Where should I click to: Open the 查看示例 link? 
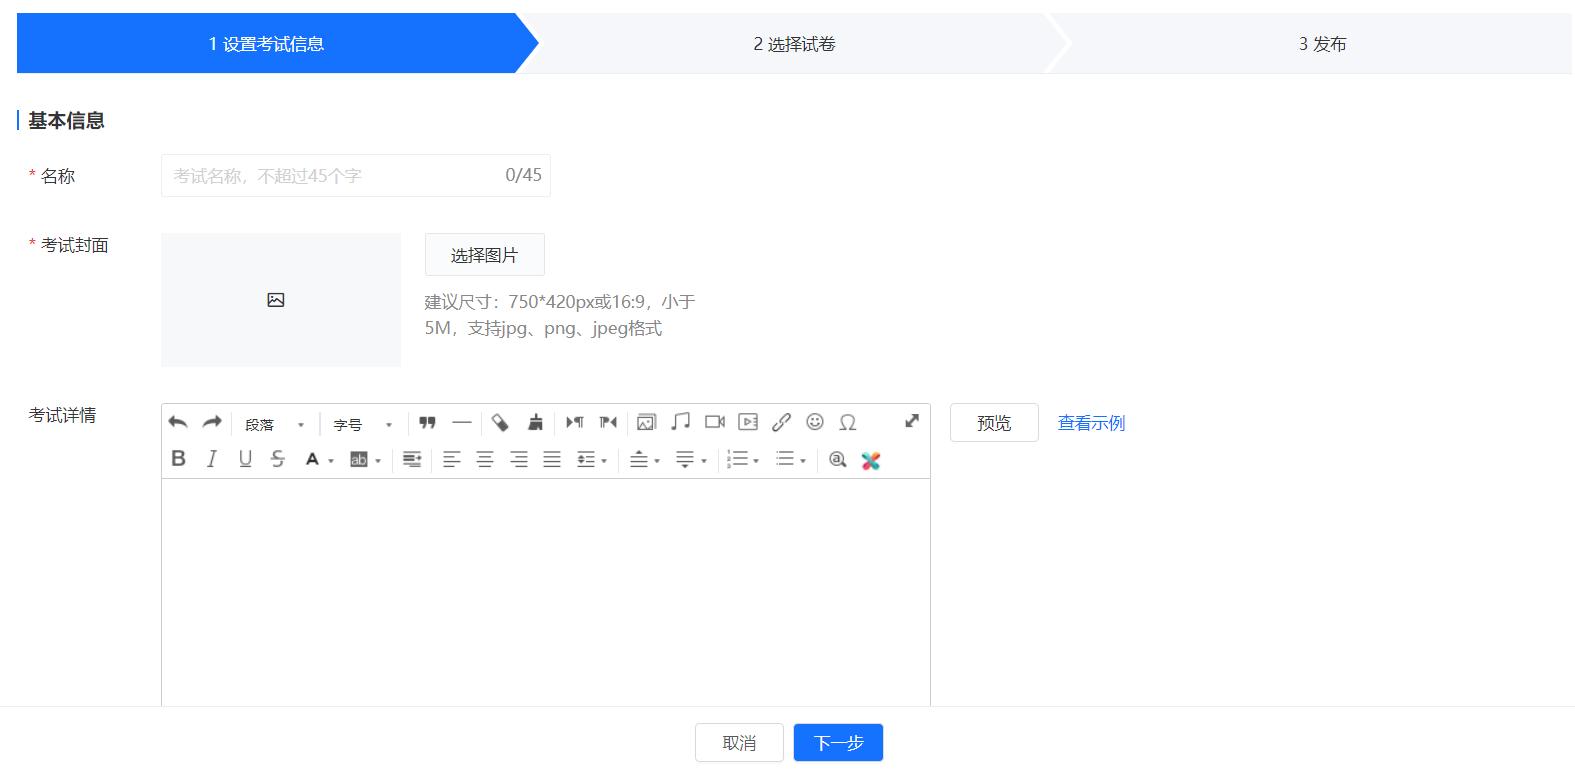pos(1091,423)
